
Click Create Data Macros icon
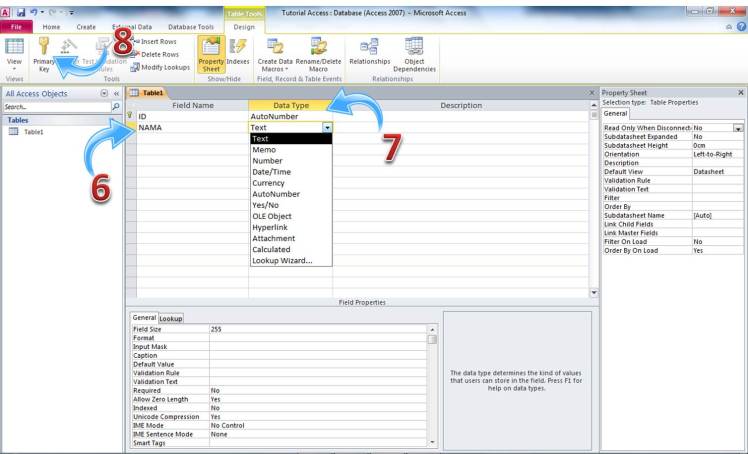click(x=275, y=52)
